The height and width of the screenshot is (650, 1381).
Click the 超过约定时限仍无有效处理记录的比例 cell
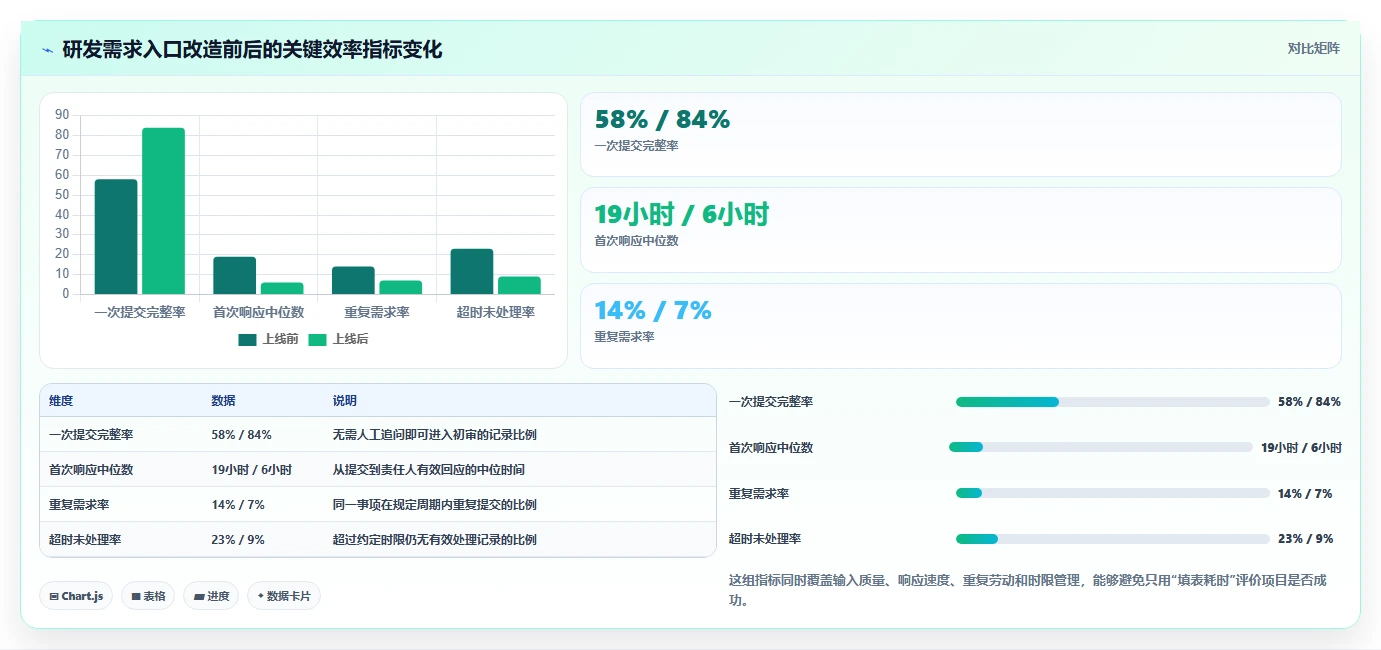pos(435,540)
